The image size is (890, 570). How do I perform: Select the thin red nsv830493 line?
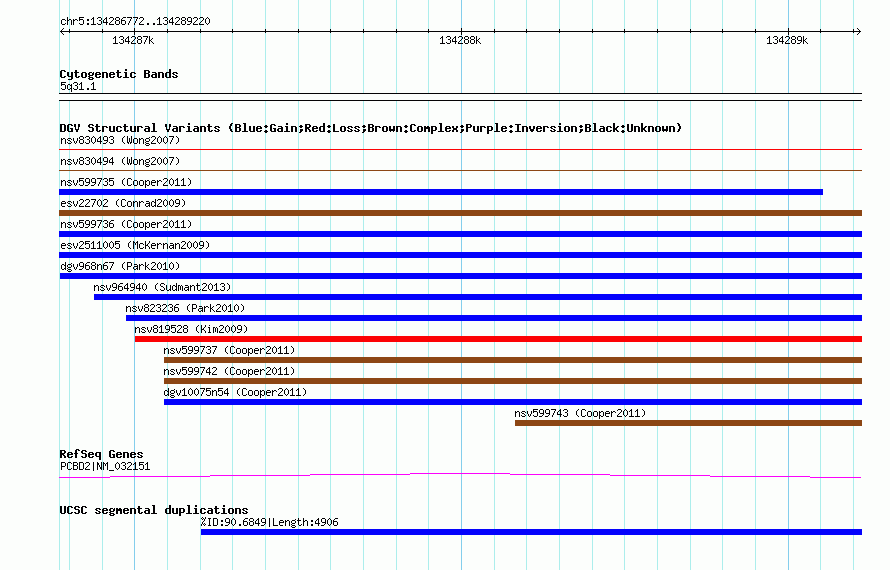click(x=461, y=150)
